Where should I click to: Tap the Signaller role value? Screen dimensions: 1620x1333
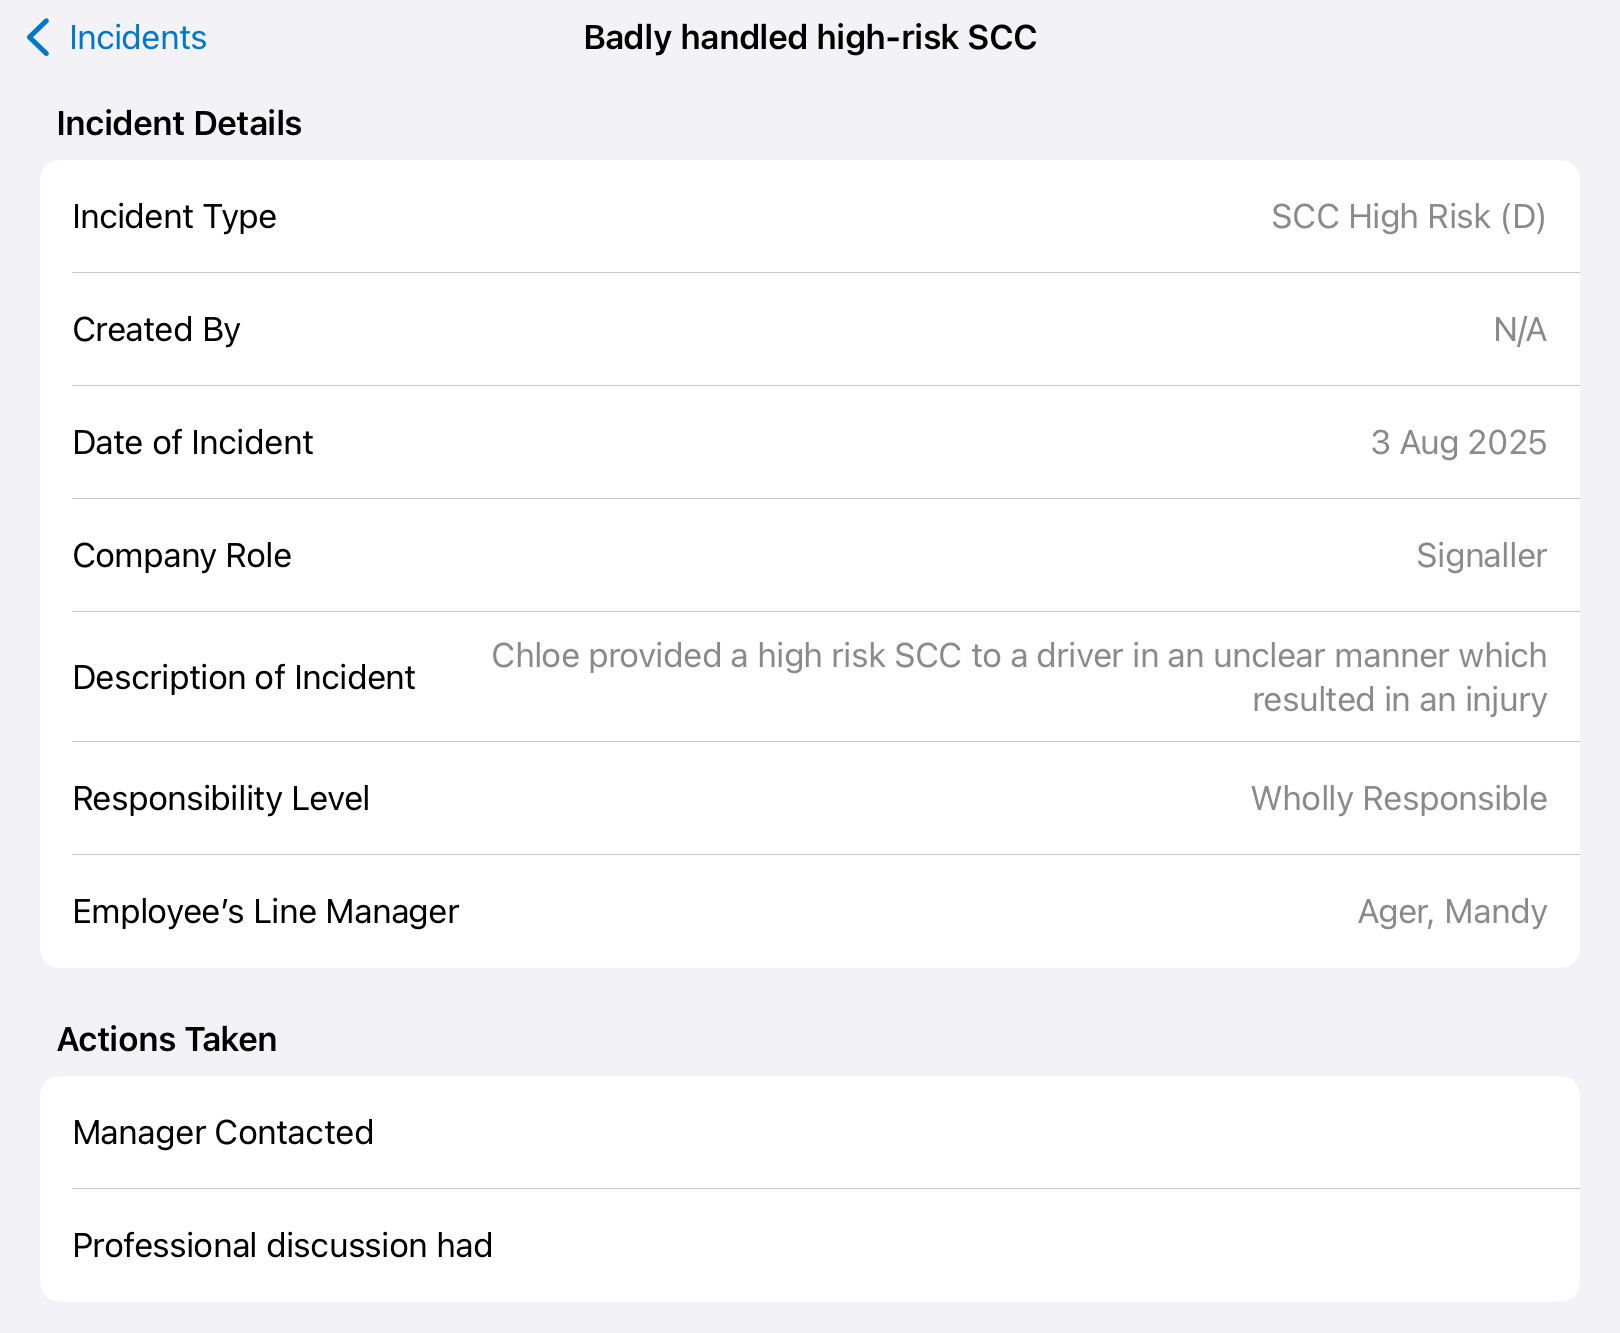pyautogui.click(x=1481, y=555)
